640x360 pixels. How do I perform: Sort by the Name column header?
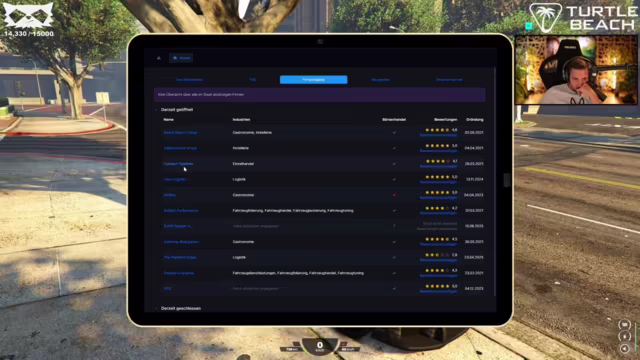(x=169, y=120)
